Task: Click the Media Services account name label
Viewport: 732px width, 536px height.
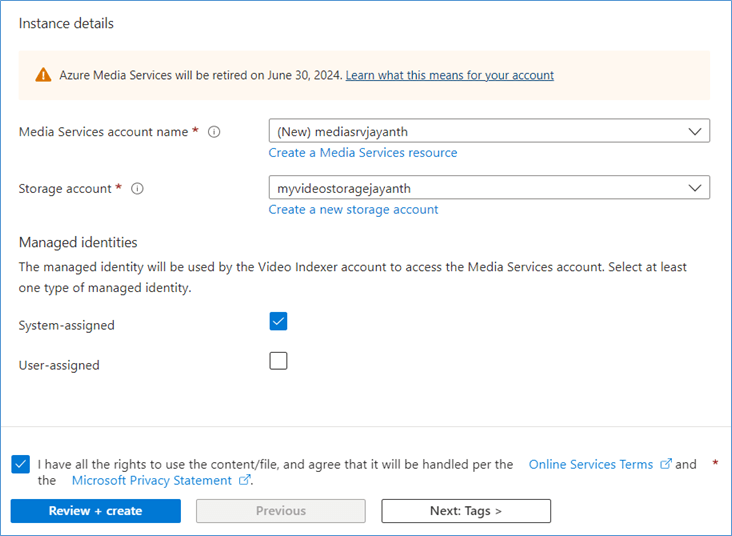Action: (x=103, y=132)
